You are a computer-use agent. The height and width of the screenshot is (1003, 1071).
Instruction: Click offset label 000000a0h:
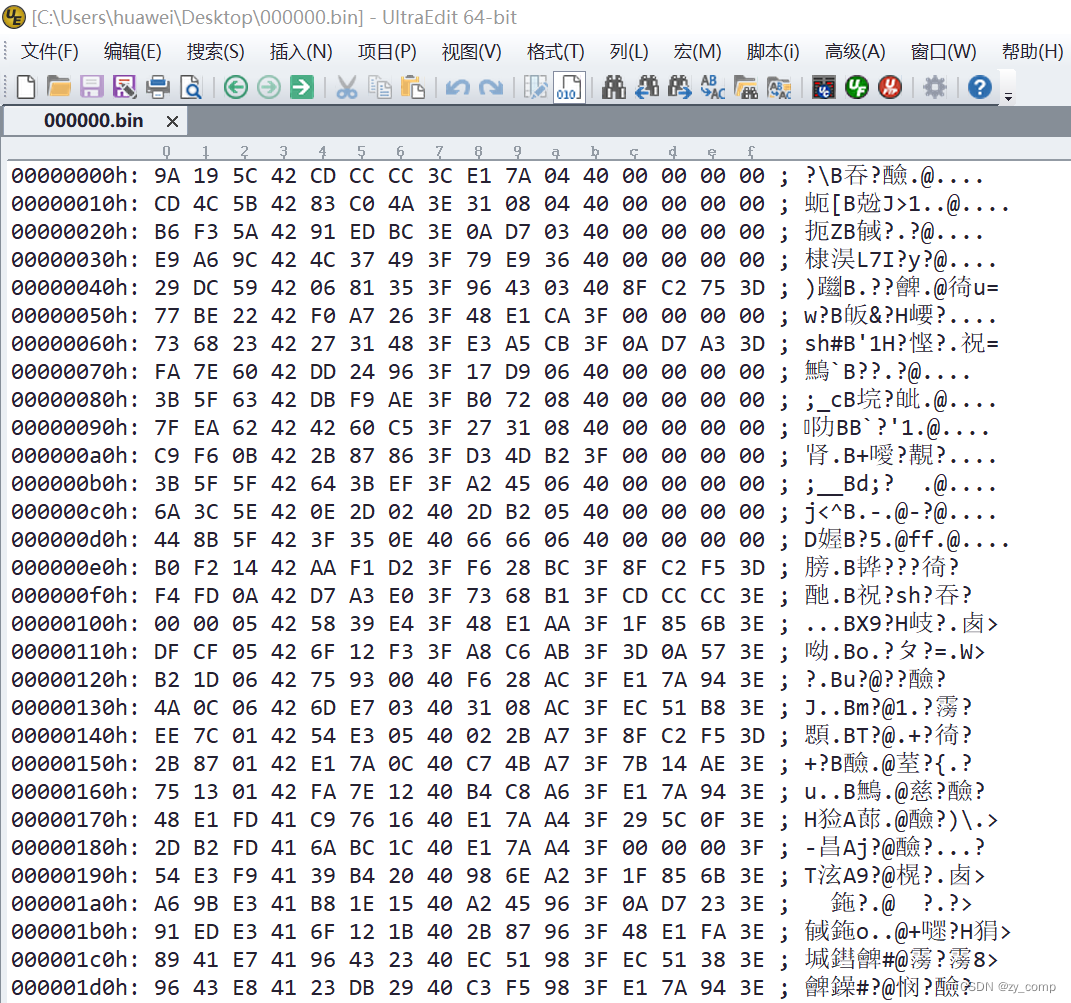click(74, 456)
